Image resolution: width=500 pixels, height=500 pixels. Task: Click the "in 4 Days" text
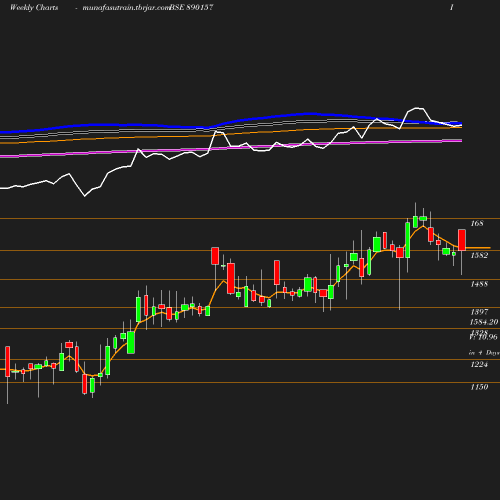tap(484, 353)
